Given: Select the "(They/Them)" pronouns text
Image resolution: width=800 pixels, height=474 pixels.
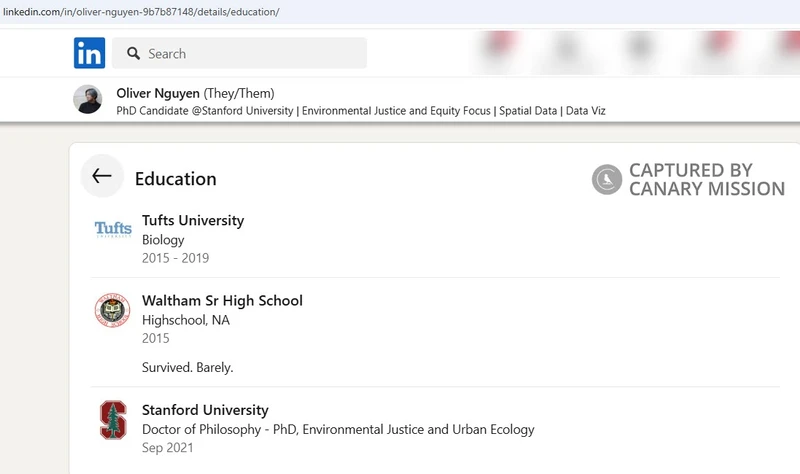Looking at the screenshot, I should click(239, 93).
